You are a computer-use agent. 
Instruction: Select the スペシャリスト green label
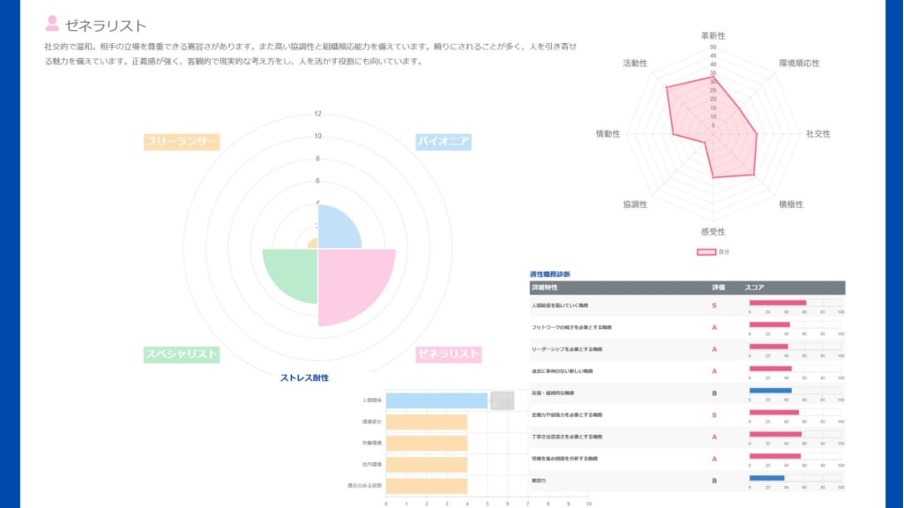click(x=182, y=354)
